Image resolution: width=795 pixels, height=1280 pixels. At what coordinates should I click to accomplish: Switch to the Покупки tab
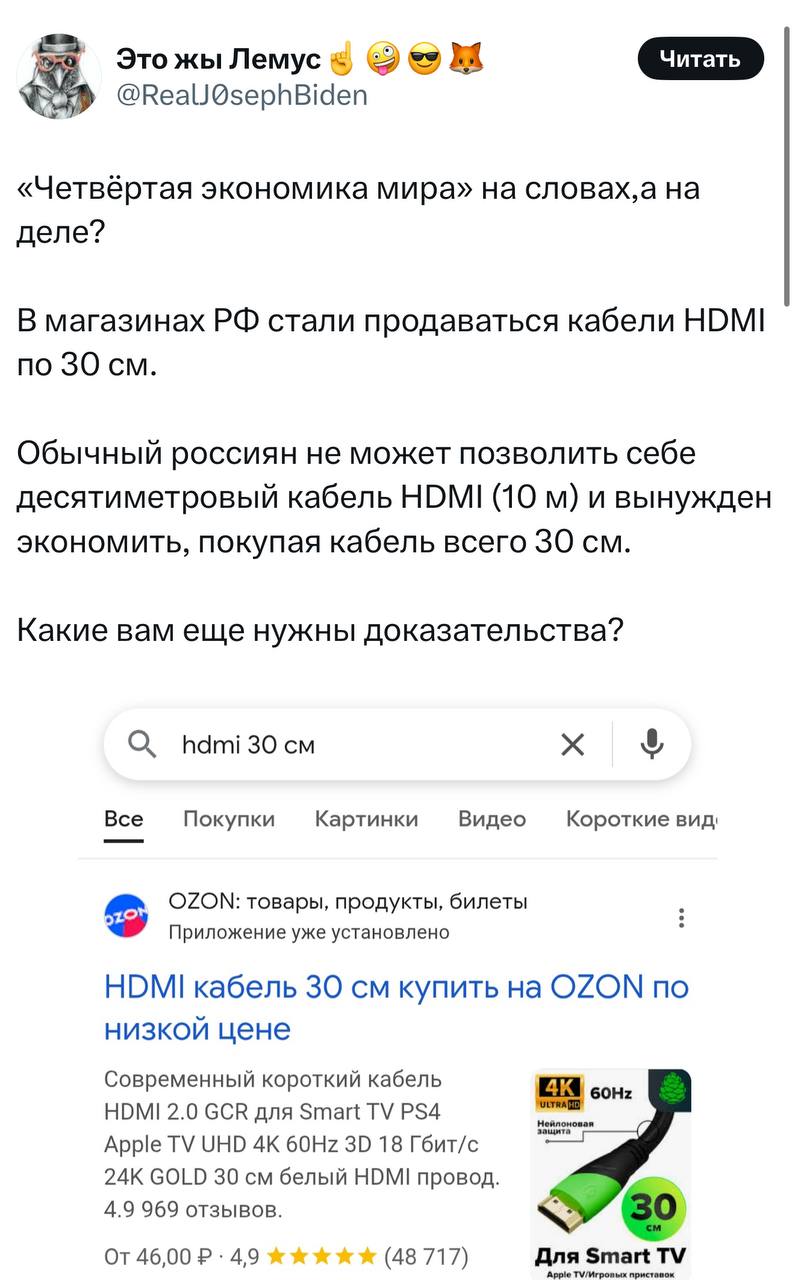[229, 819]
